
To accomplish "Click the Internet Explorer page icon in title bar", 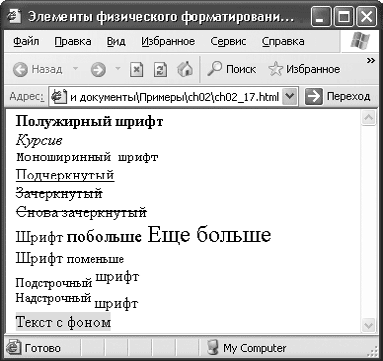I will point(14,17).
